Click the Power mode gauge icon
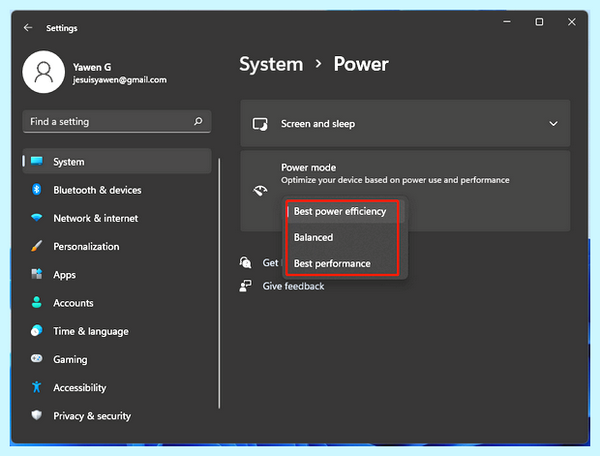 [260, 190]
